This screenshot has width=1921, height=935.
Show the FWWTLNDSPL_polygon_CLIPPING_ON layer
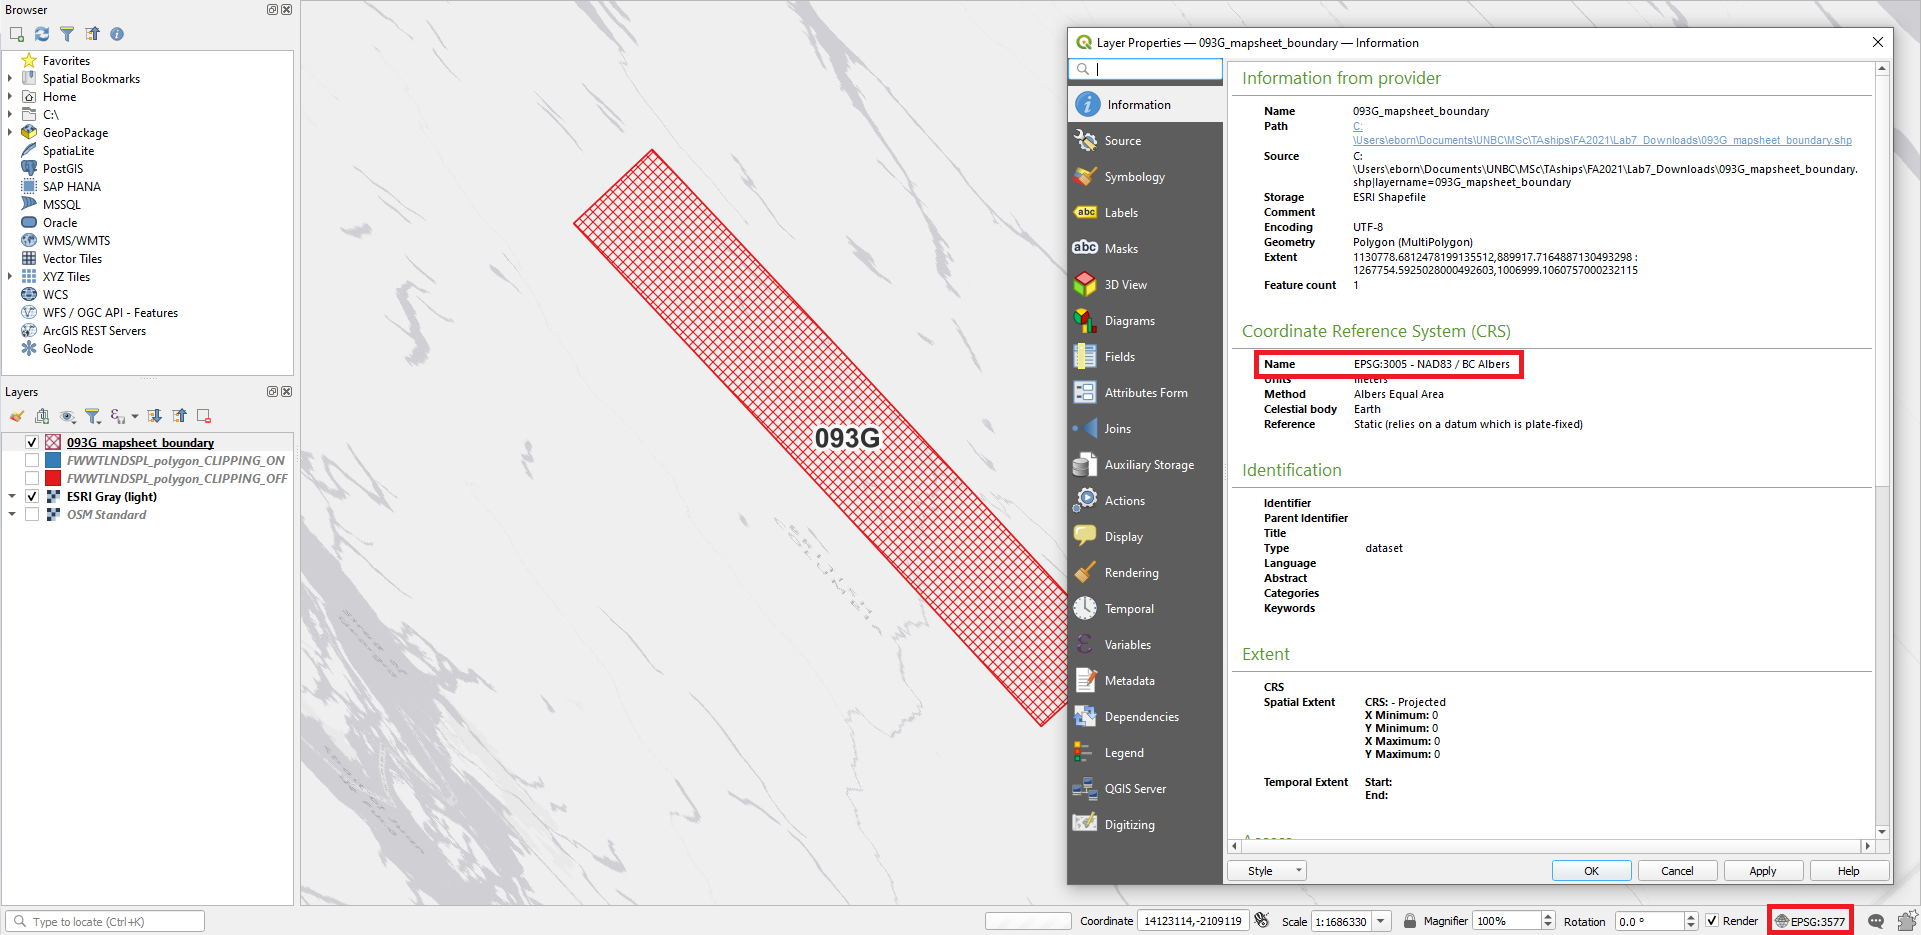[32, 460]
